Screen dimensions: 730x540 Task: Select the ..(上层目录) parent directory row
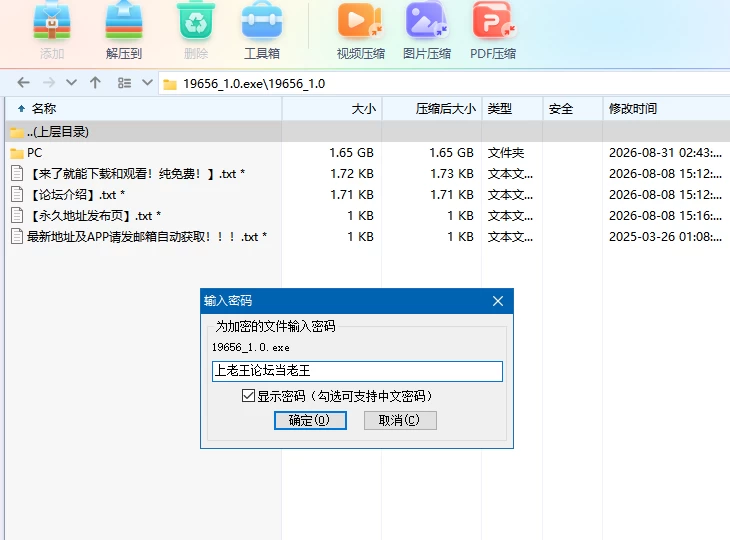(x=368, y=132)
